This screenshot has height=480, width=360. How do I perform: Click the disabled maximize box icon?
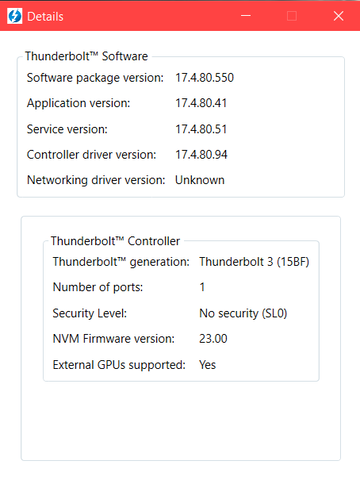292,16
